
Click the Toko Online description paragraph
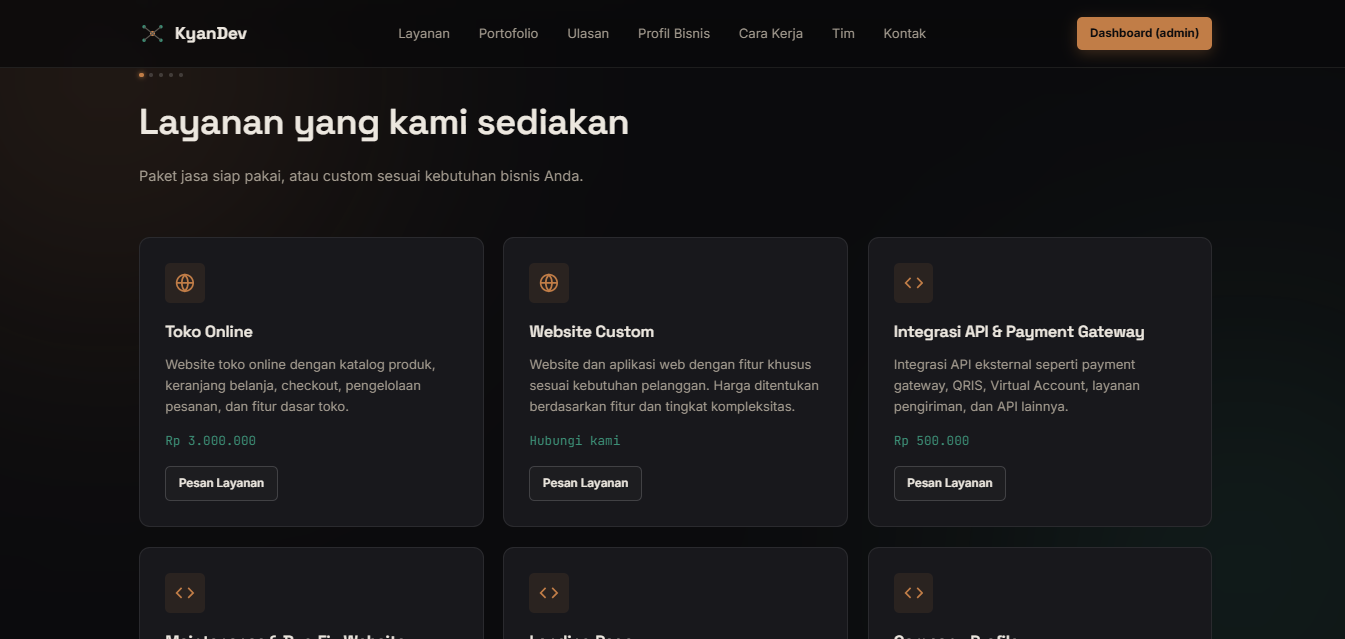point(300,386)
